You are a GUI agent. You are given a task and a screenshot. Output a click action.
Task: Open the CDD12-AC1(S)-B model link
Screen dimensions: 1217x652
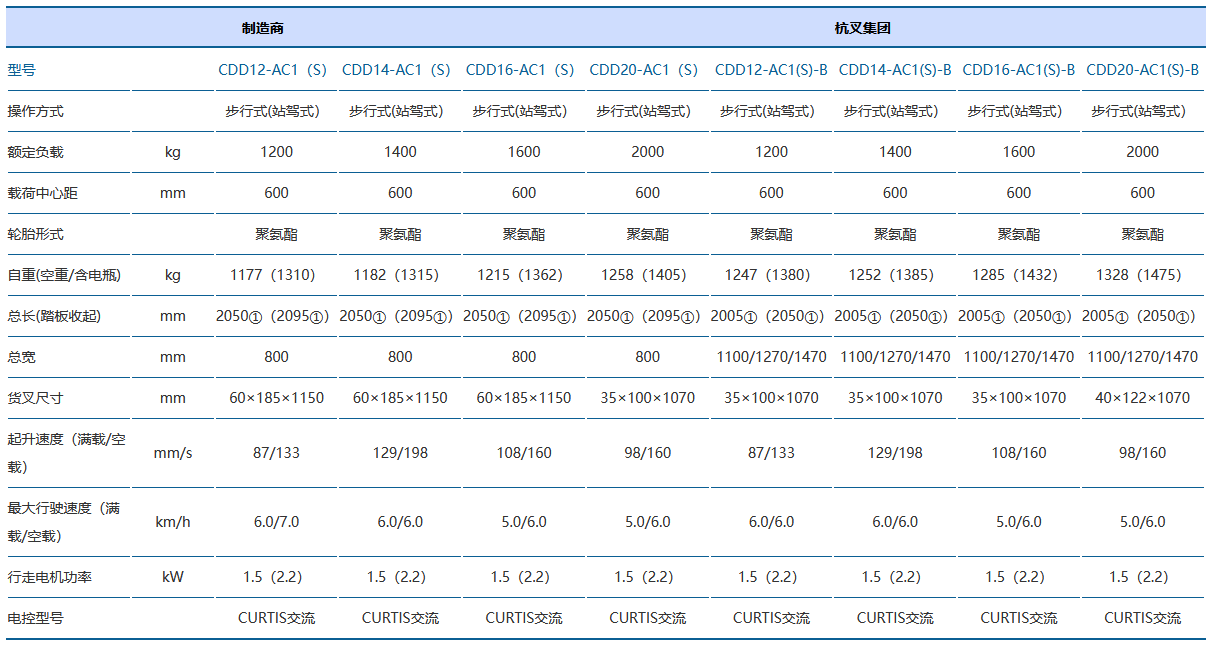pos(771,70)
